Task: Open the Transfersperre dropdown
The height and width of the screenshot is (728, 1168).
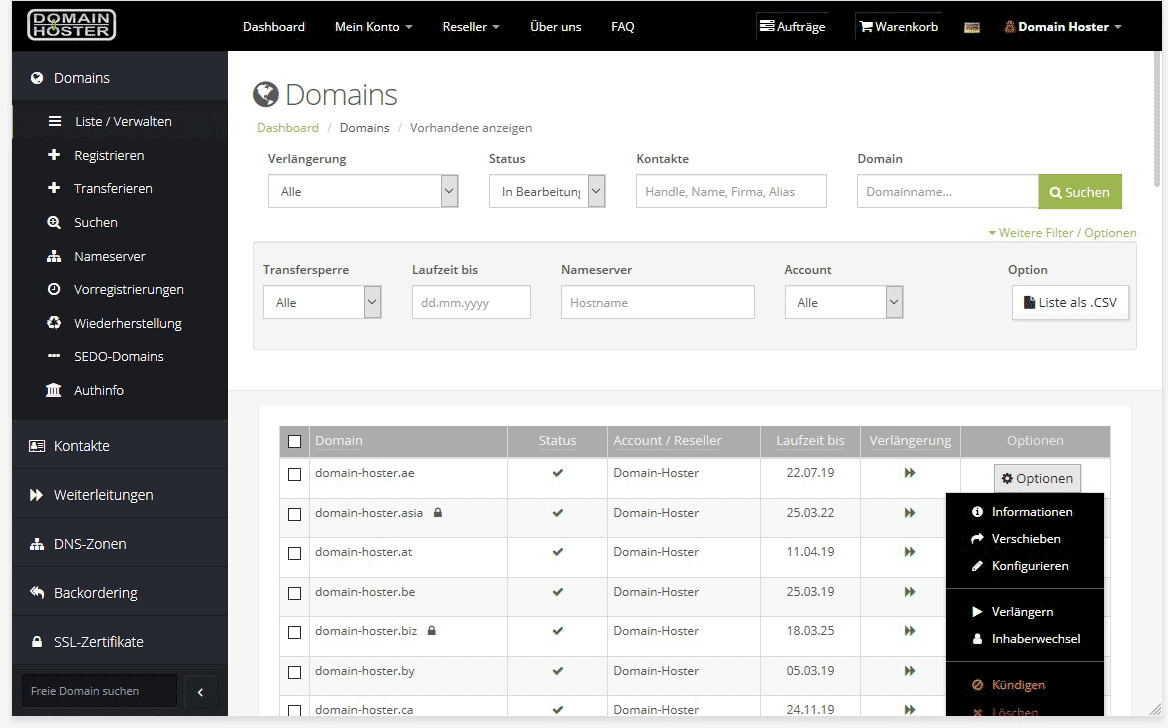Action: [322, 303]
